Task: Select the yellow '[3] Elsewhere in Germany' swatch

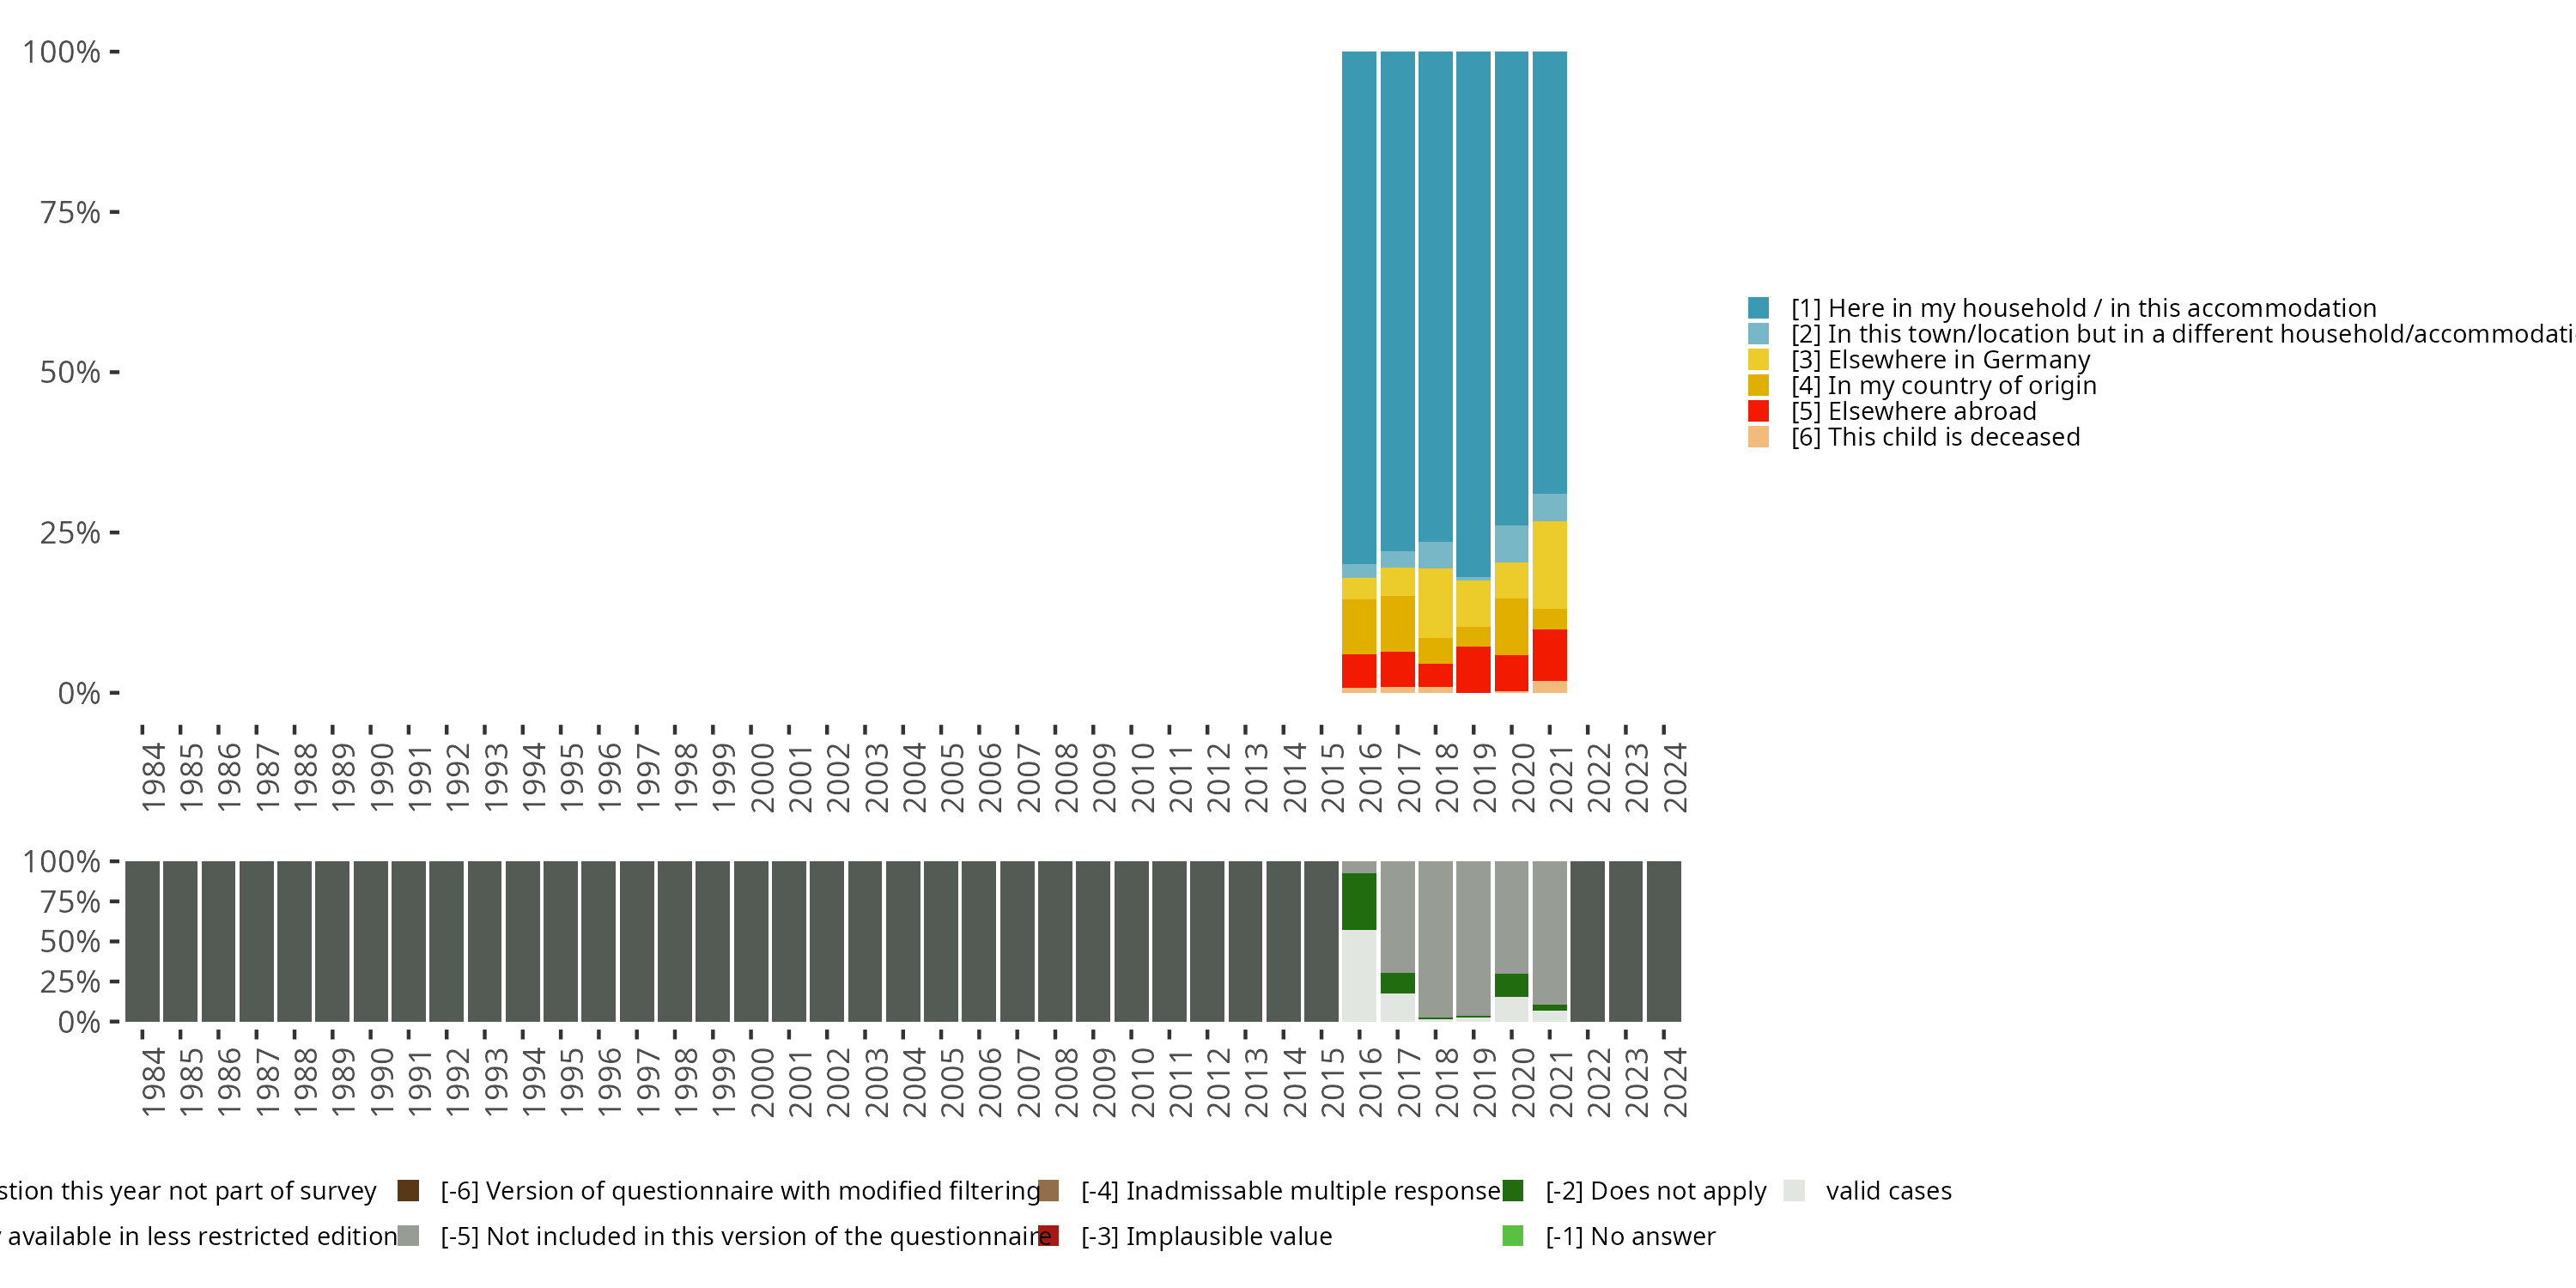Action: 1758,360
